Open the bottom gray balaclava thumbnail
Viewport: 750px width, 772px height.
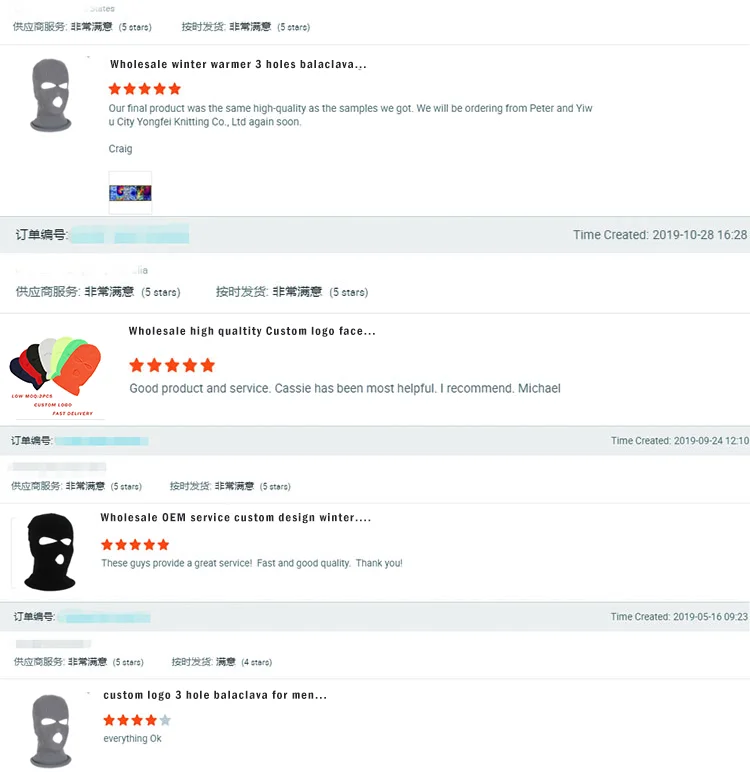tap(51, 731)
